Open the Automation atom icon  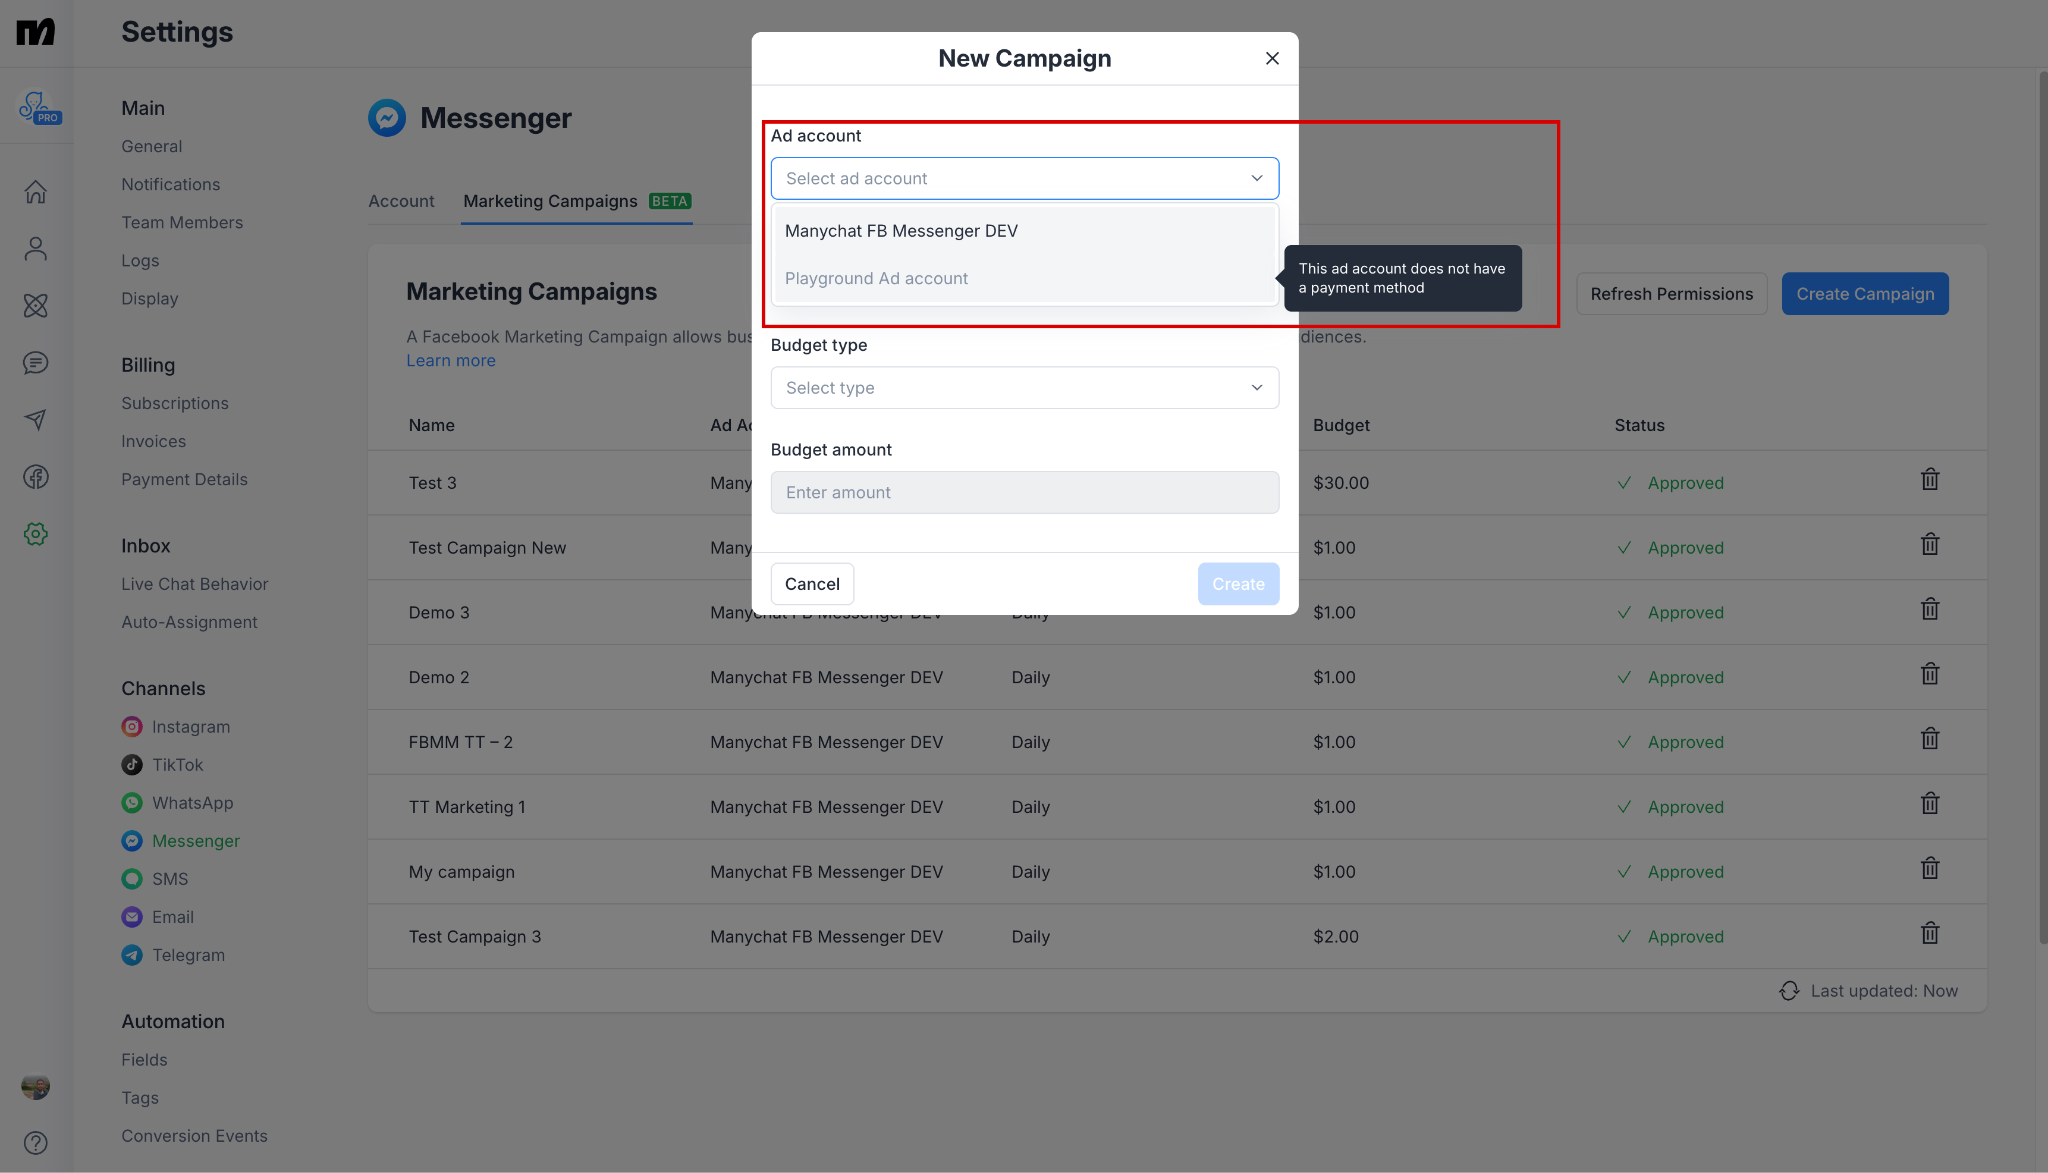[x=36, y=305]
